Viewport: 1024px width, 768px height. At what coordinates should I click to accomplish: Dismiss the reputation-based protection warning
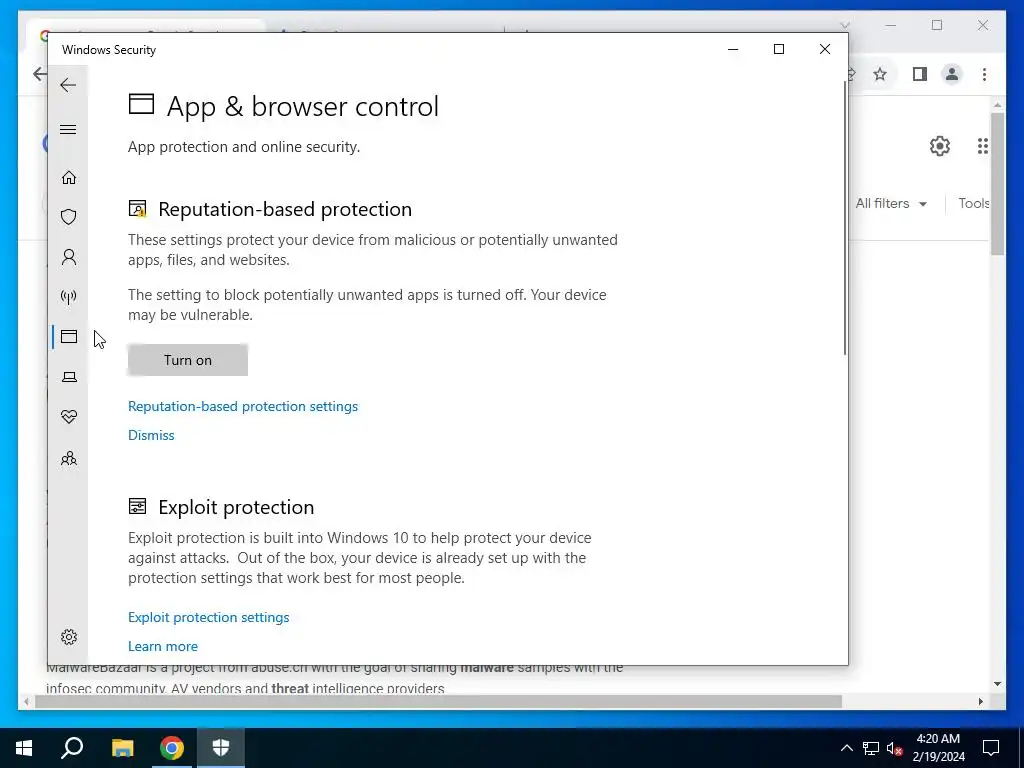151,435
